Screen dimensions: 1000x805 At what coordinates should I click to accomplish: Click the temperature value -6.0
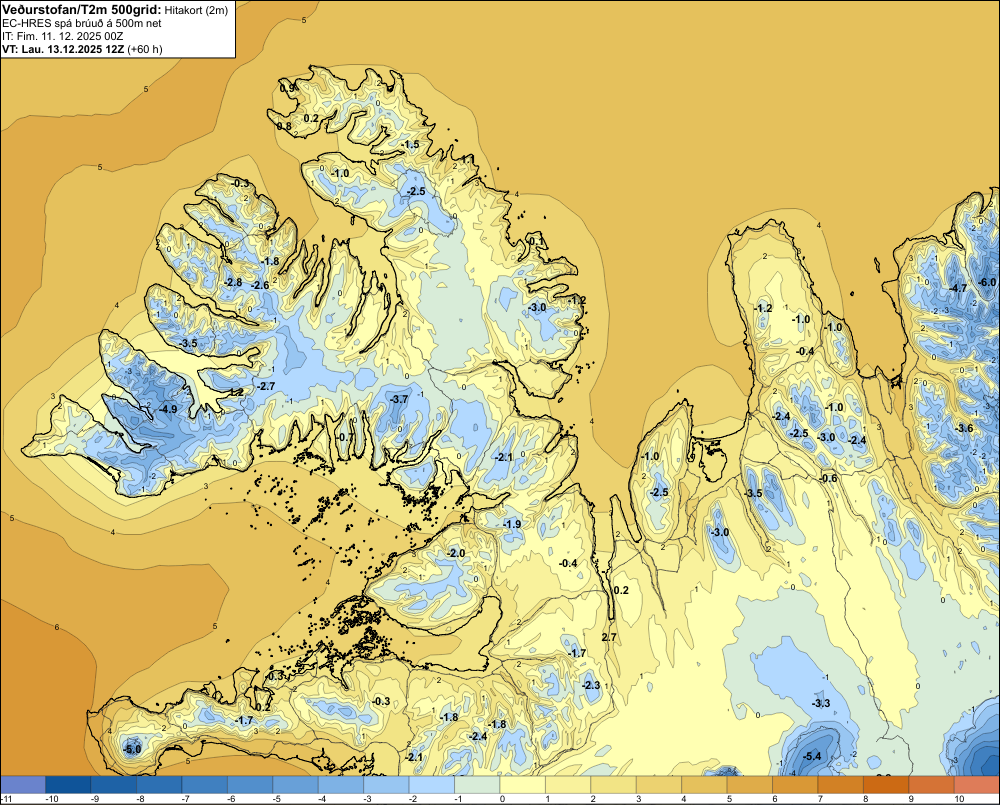[x=987, y=282]
